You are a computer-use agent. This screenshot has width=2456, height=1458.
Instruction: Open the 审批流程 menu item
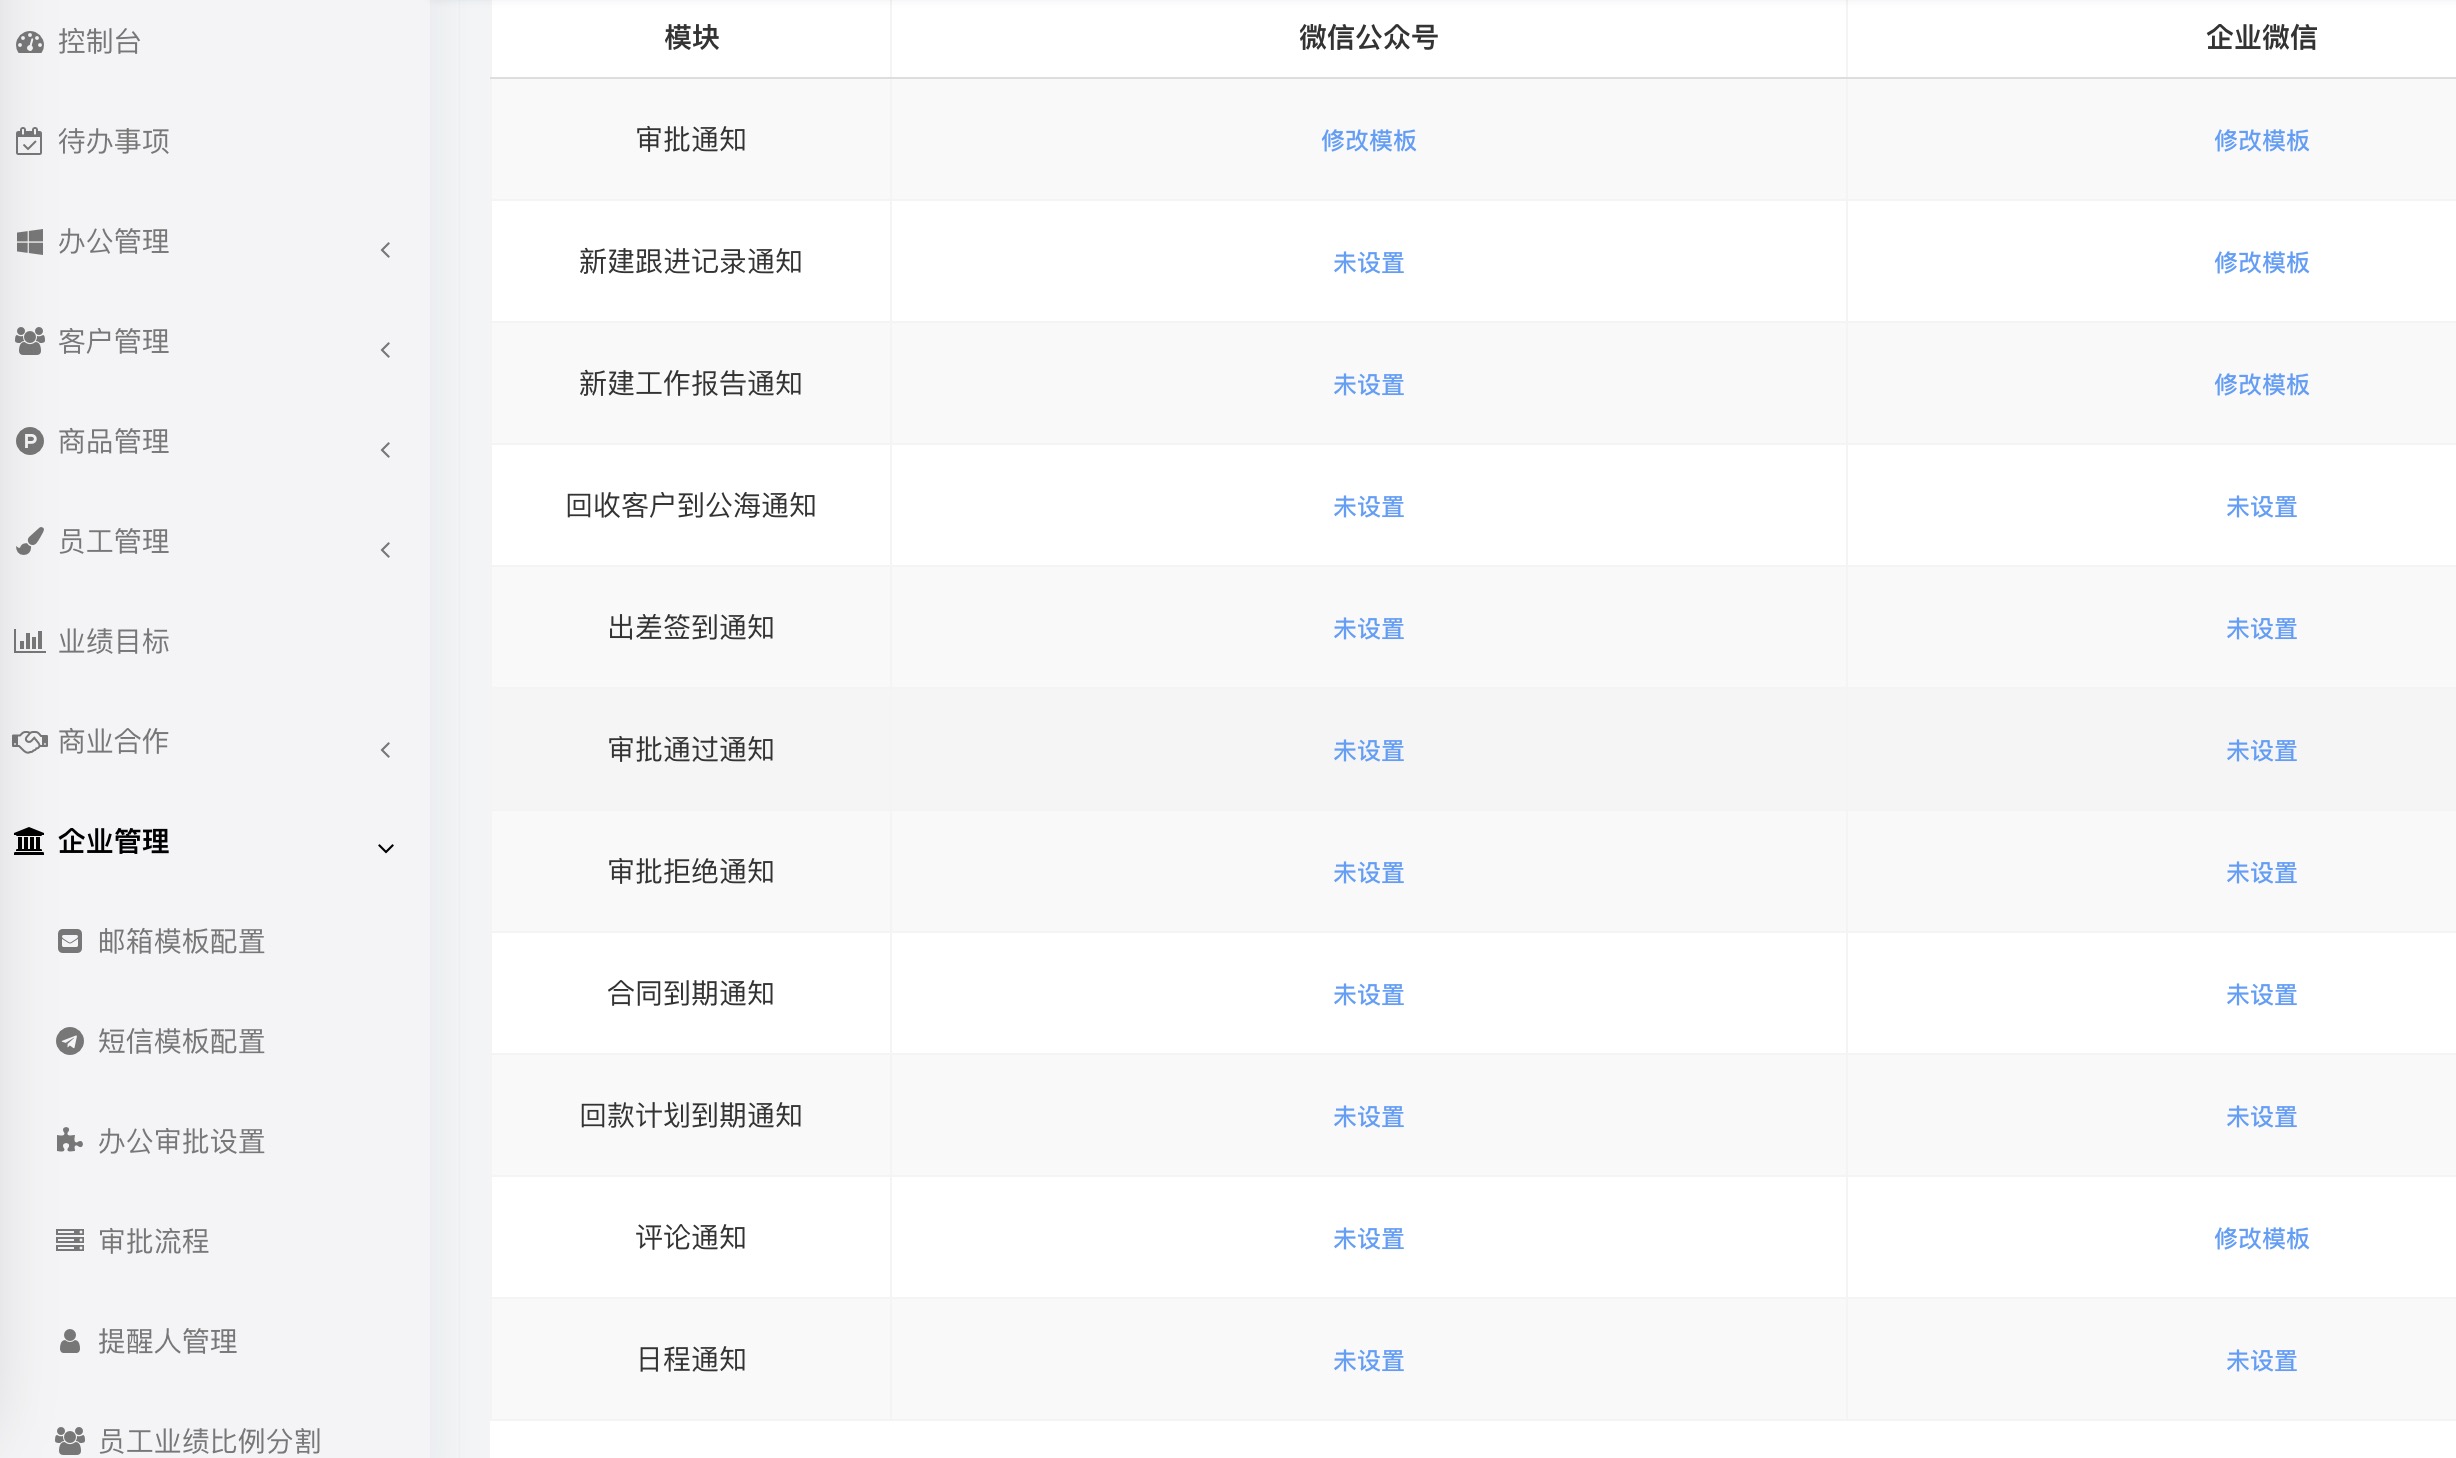(x=153, y=1242)
